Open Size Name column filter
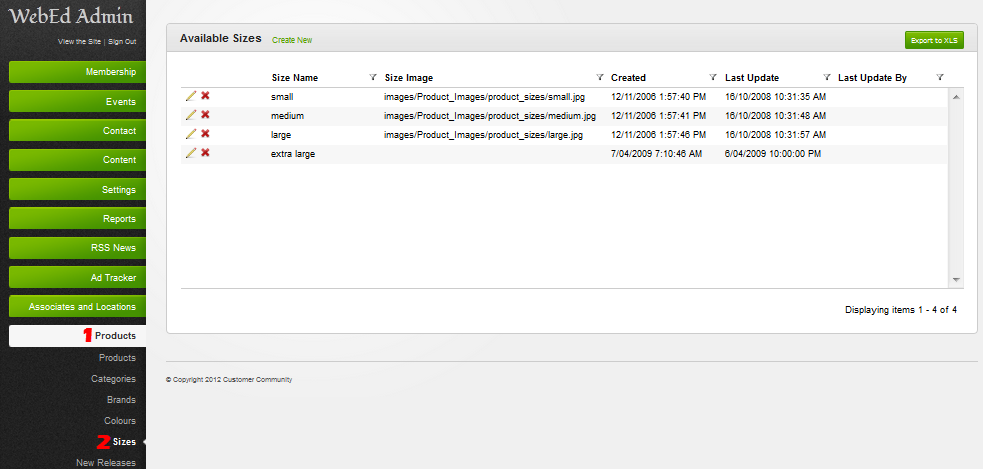983x469 pixels. [x=373, y=77]
